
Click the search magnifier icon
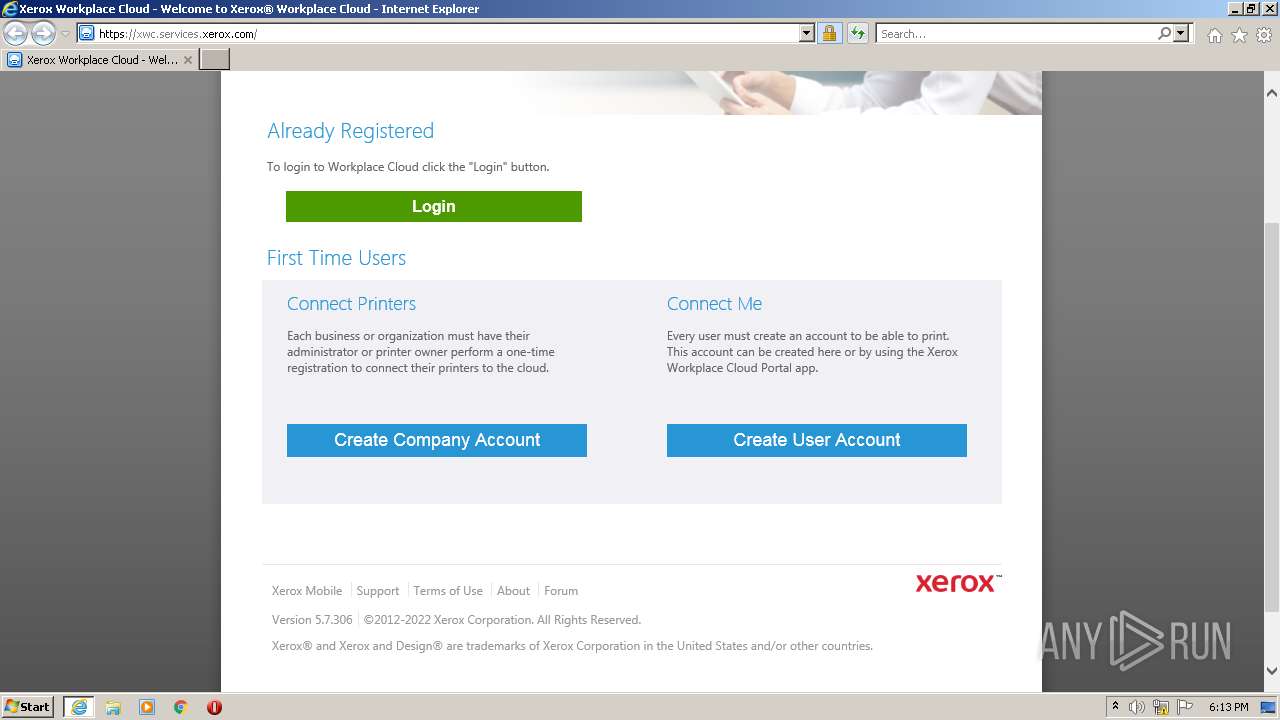point(1164,34)
